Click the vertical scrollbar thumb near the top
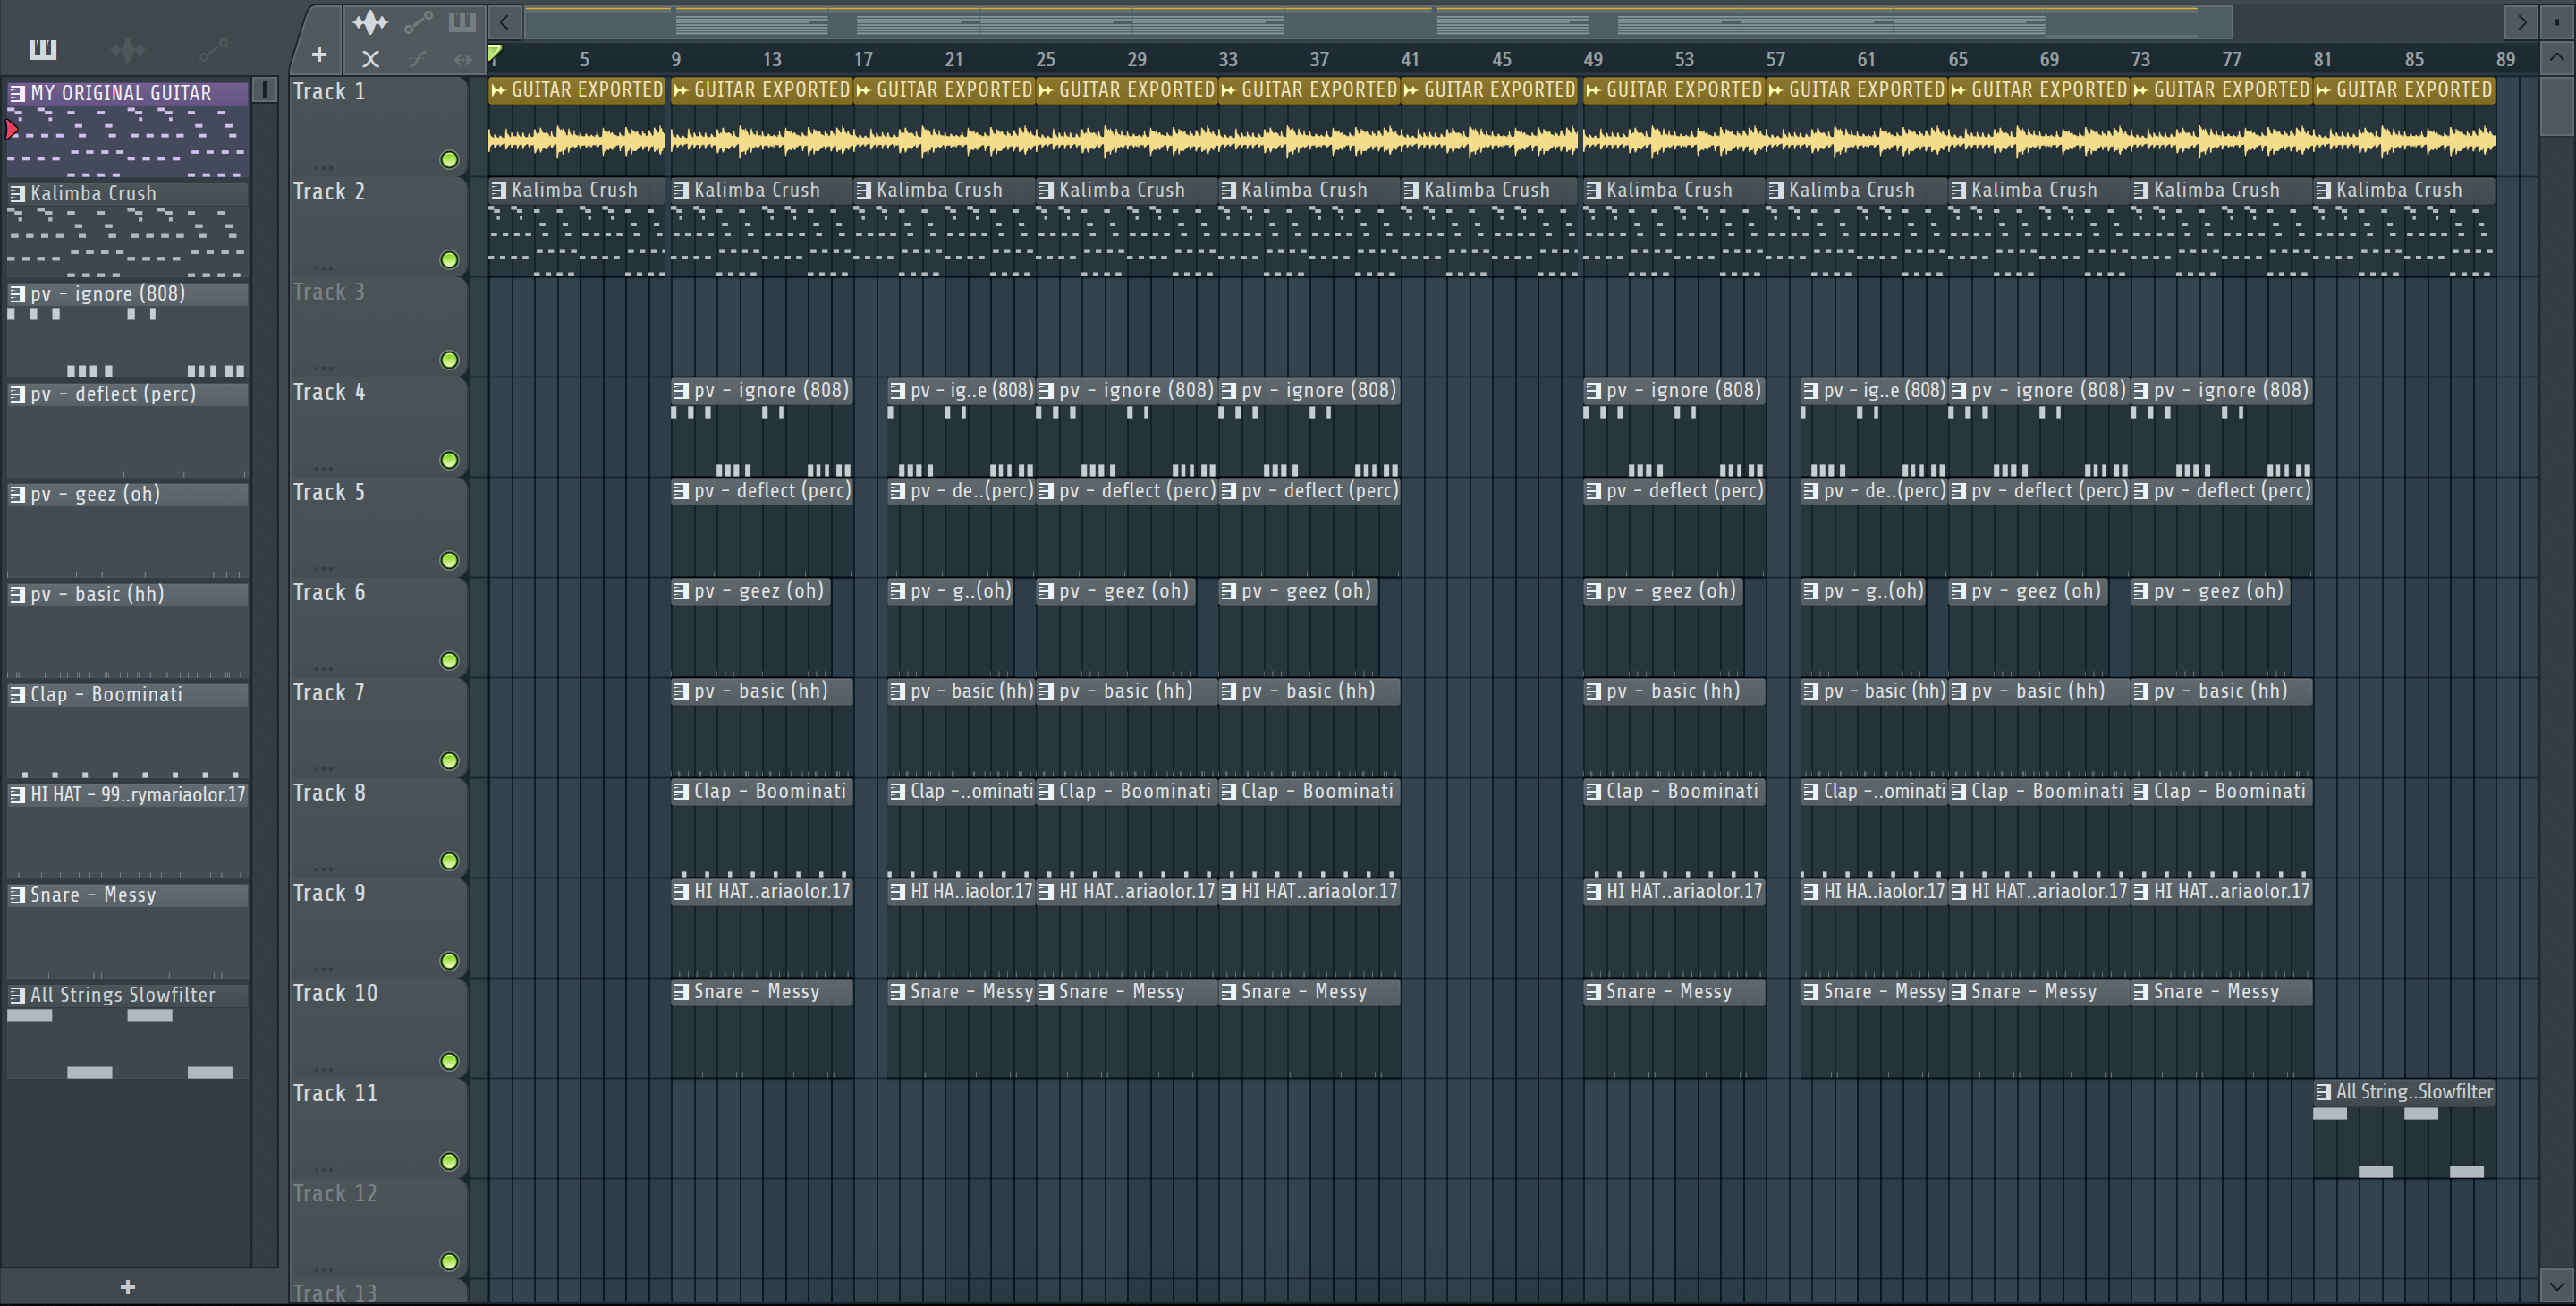 (x=2556, y=106)
